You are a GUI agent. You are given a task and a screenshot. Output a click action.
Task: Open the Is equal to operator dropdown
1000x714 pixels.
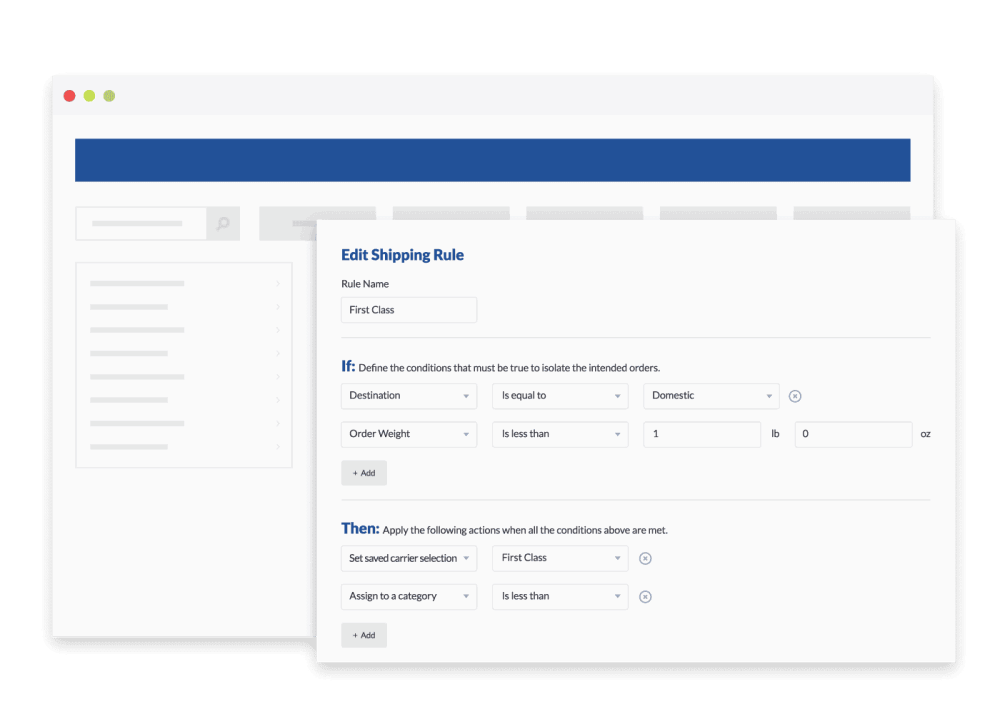click(x=560, y=396)
